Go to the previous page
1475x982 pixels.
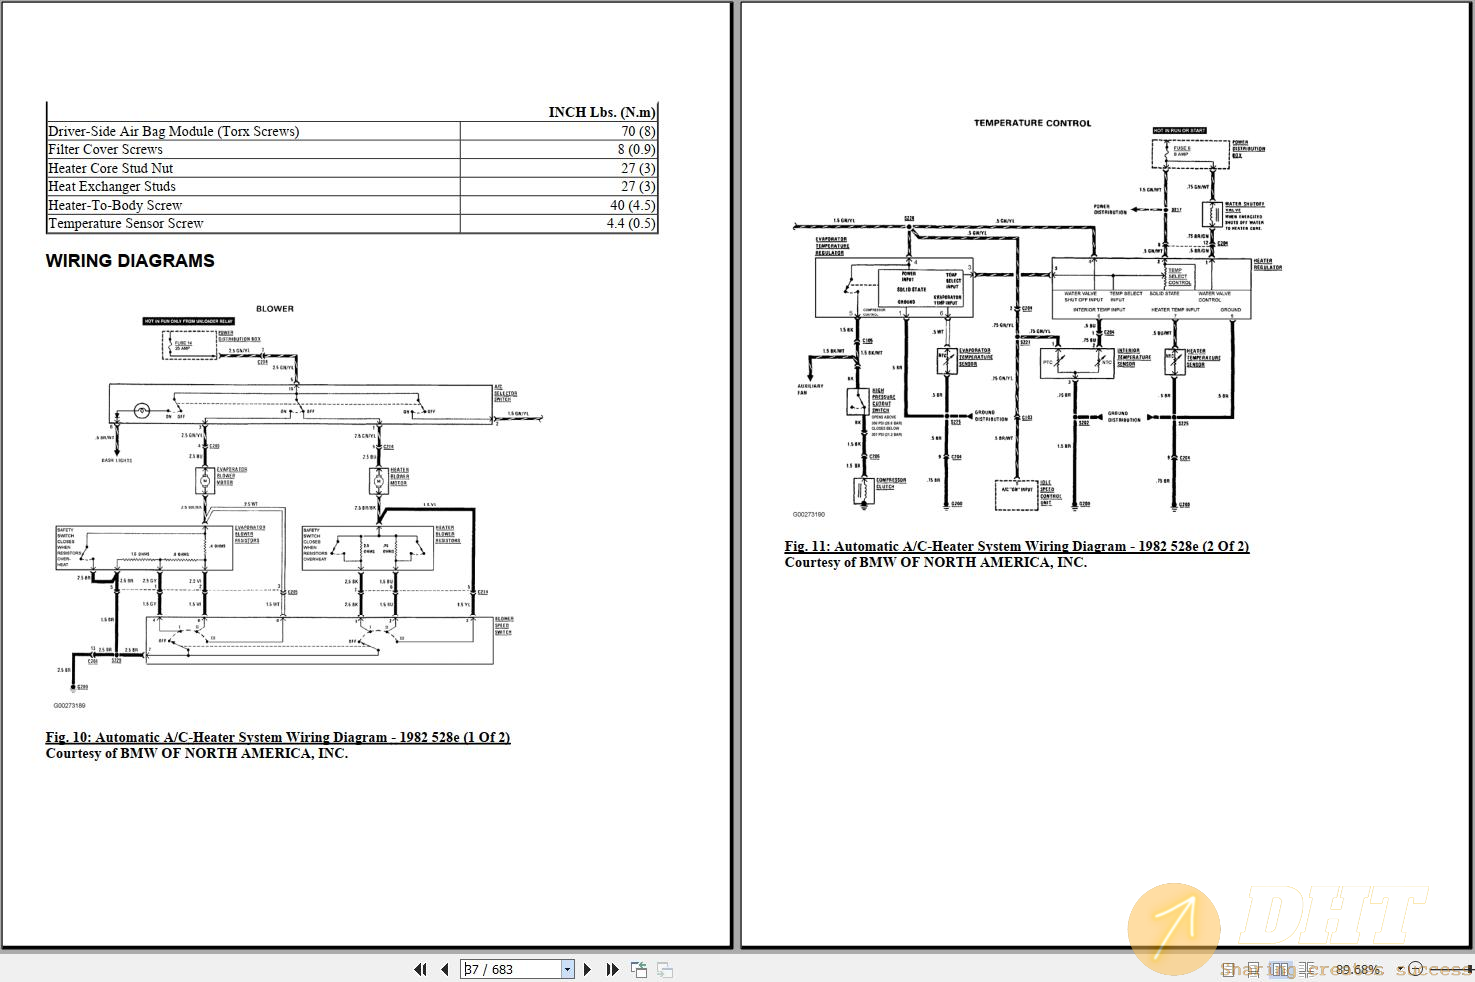click(445, 969)
